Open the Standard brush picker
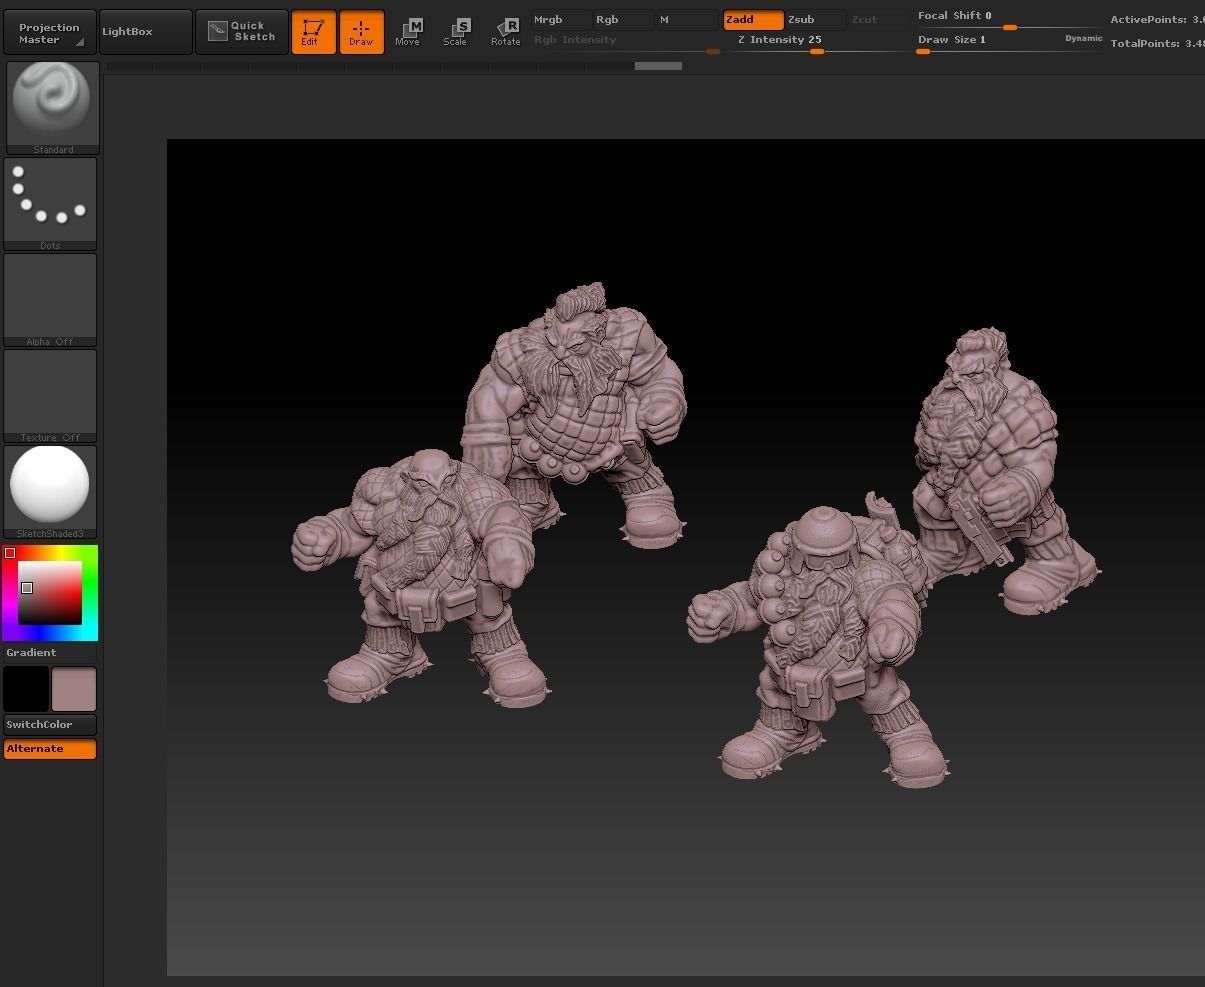1205x987 pixels. tap(52, 108)
